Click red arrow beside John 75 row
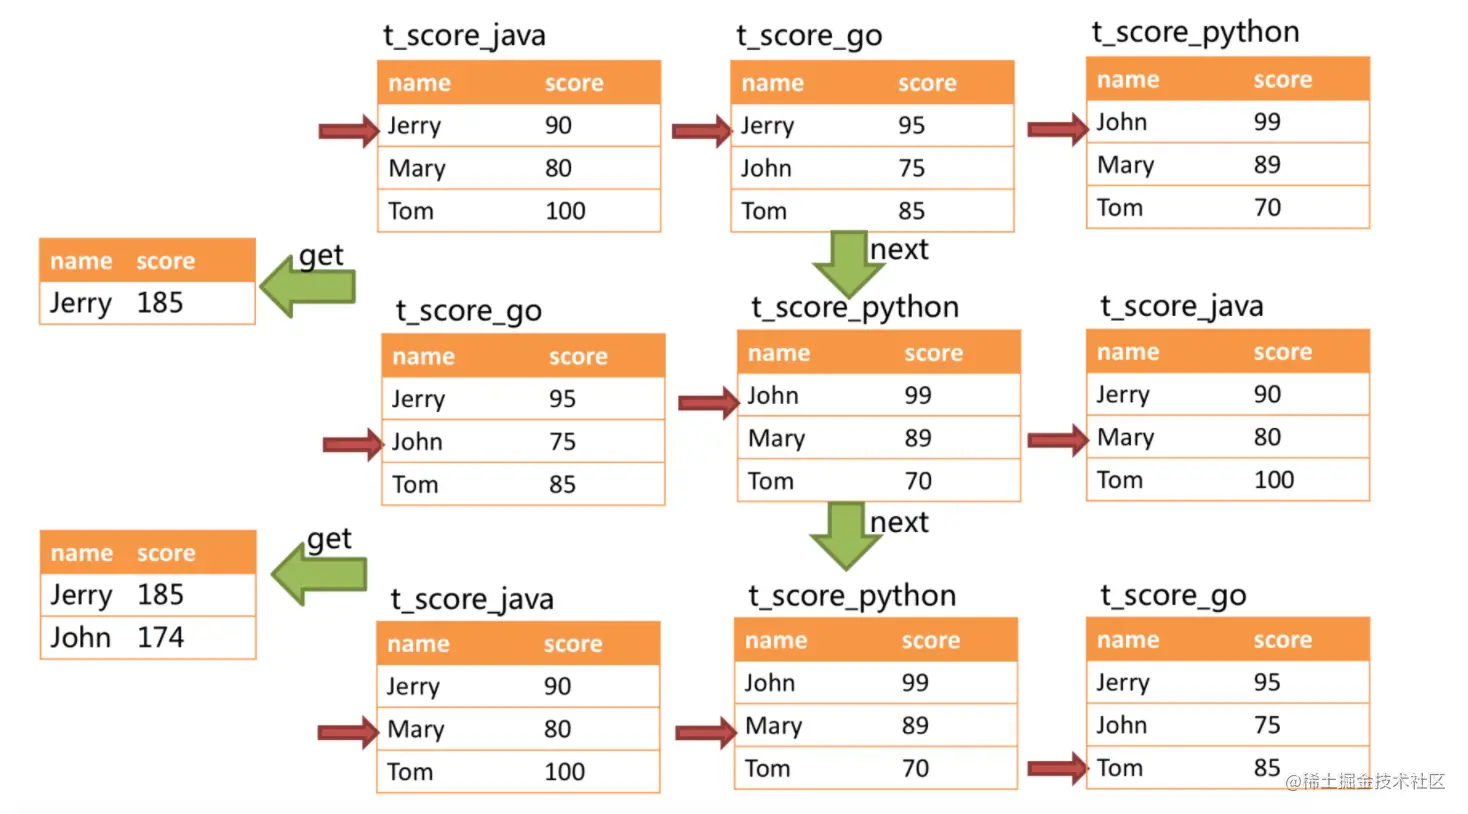The width and height of the screenshot is (1468, 814). pyautogui.click(x=352, y=444)
